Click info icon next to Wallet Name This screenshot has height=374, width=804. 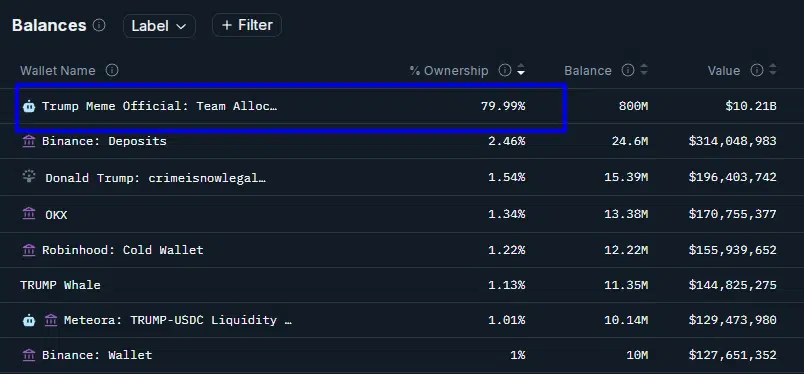click(112, 70)
